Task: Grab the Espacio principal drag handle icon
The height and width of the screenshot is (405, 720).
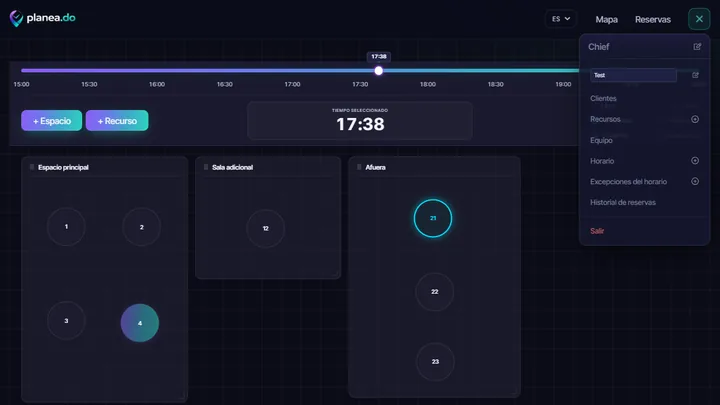Action: pyautogui.click(x=32, y=167)
